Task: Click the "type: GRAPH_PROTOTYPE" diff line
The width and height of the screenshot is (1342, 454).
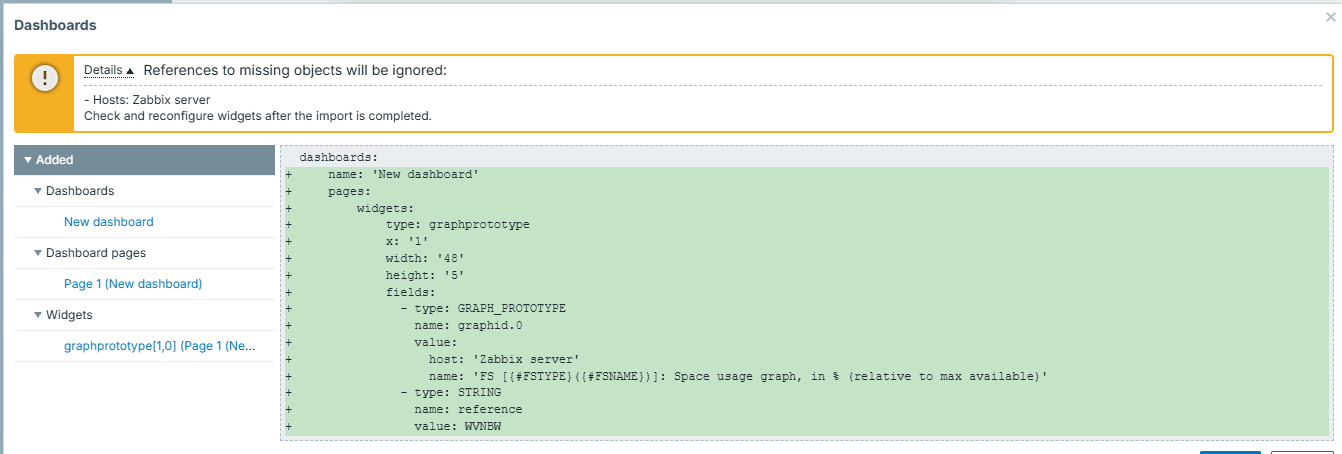Action: point(490,308)
